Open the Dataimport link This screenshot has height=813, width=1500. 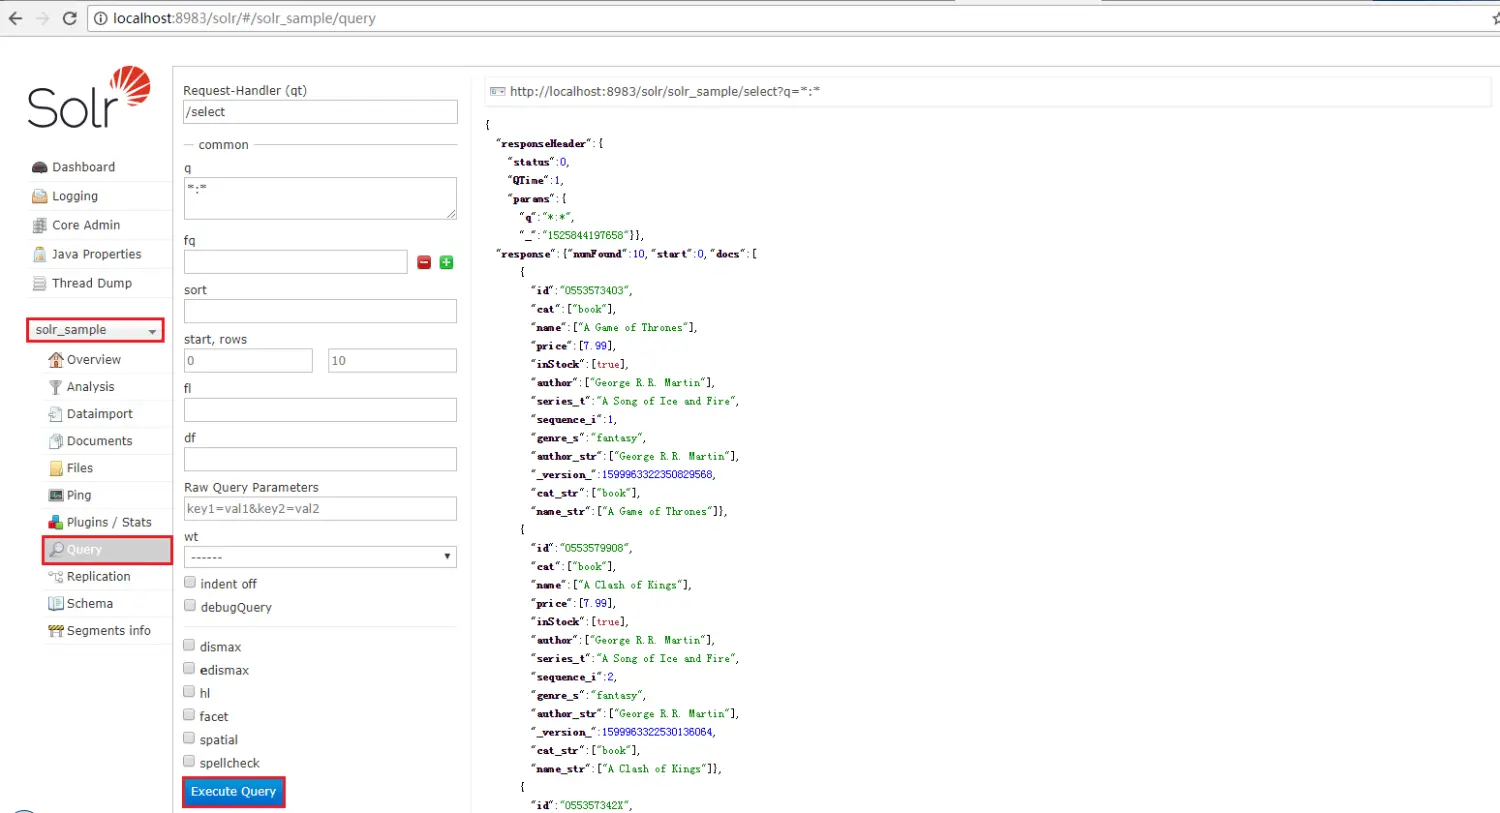click(x=100, y=413)
